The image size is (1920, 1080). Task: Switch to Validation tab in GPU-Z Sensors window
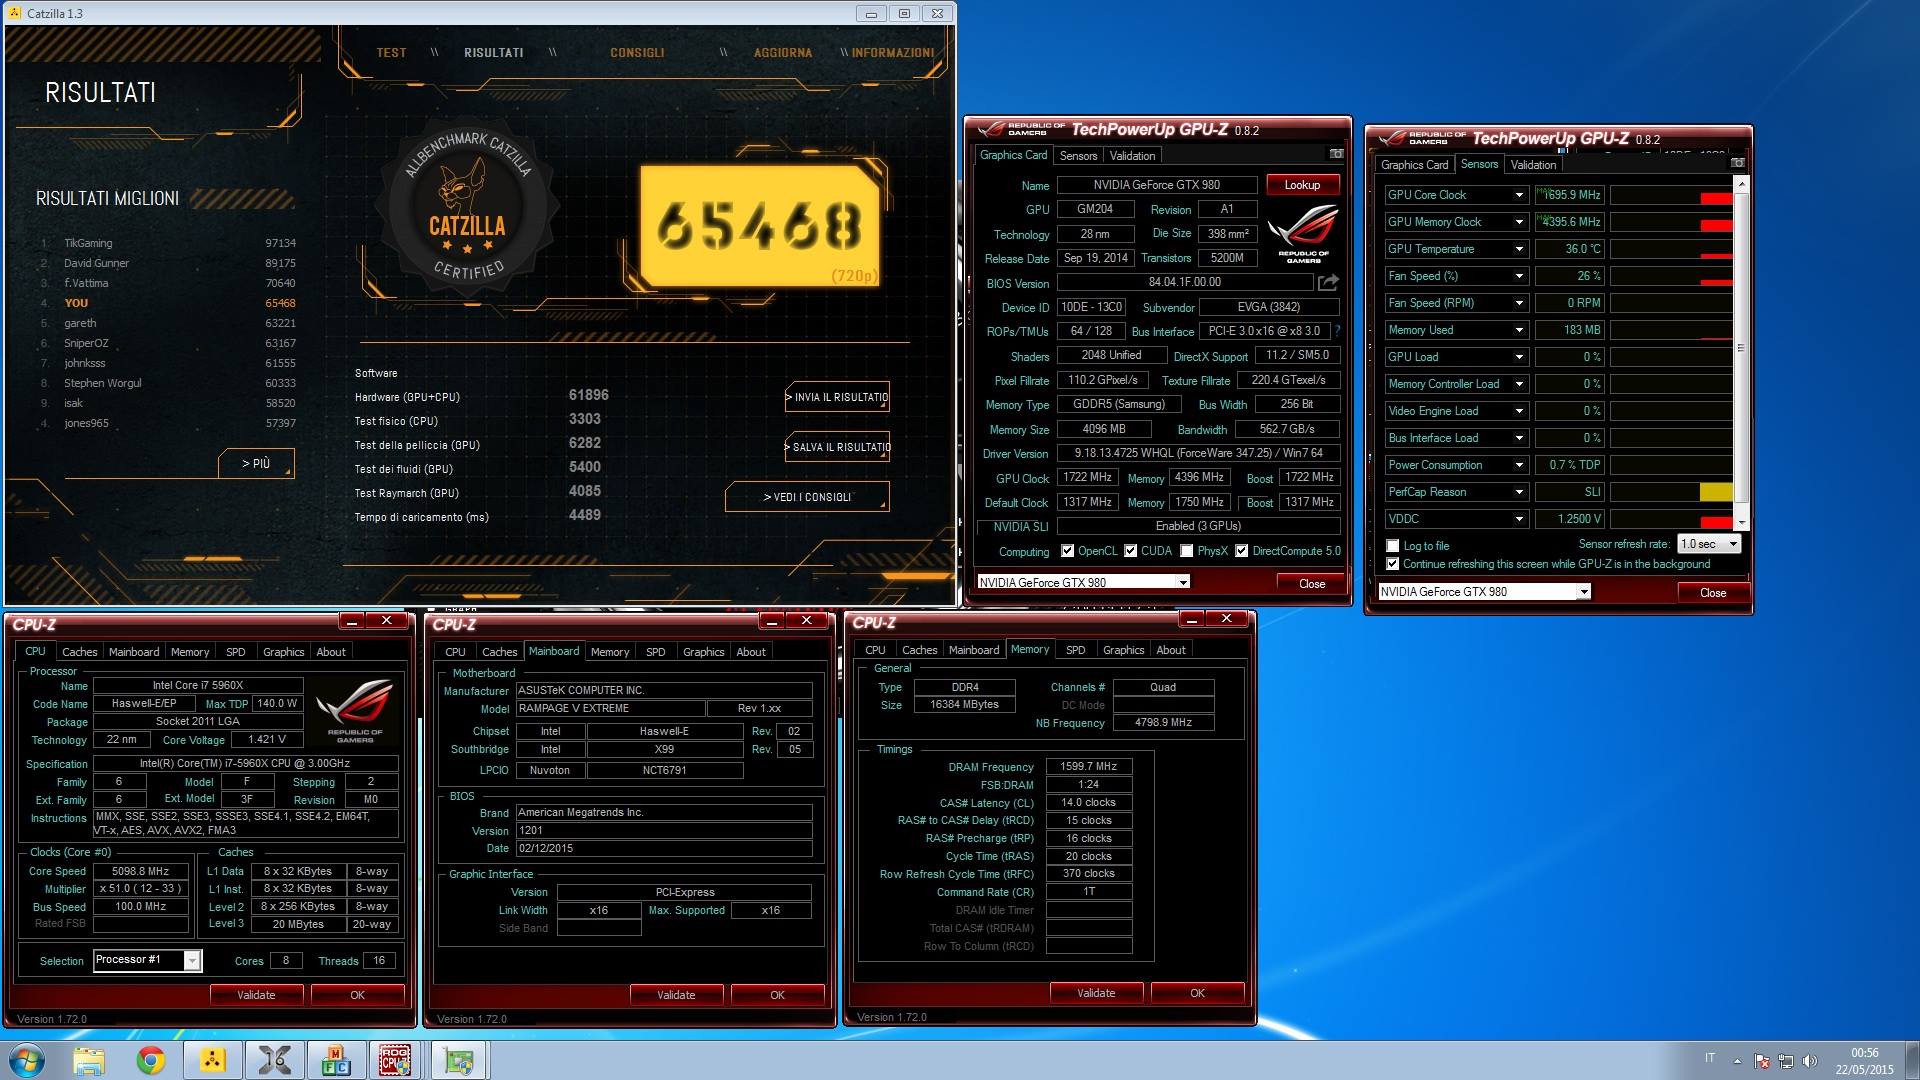(x=1533, y=165)
